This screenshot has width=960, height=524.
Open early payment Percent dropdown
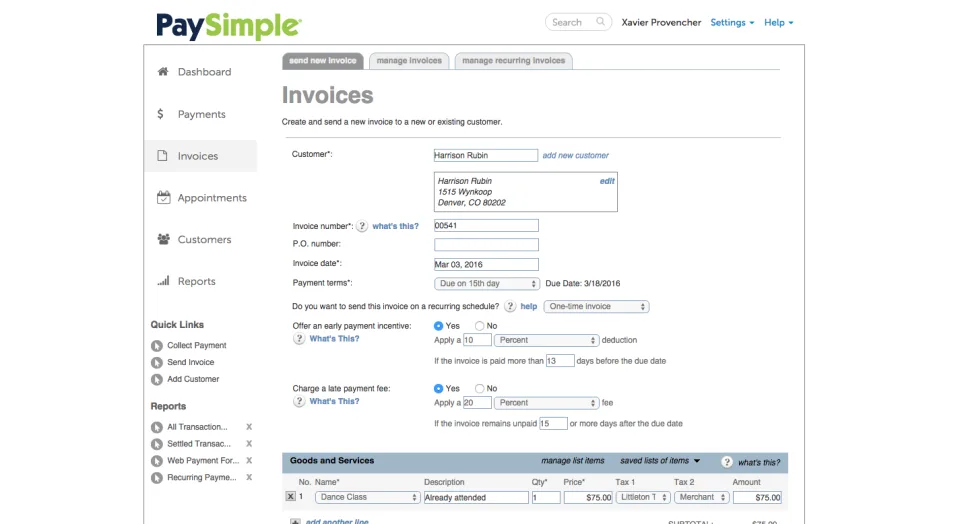point(546,340)
